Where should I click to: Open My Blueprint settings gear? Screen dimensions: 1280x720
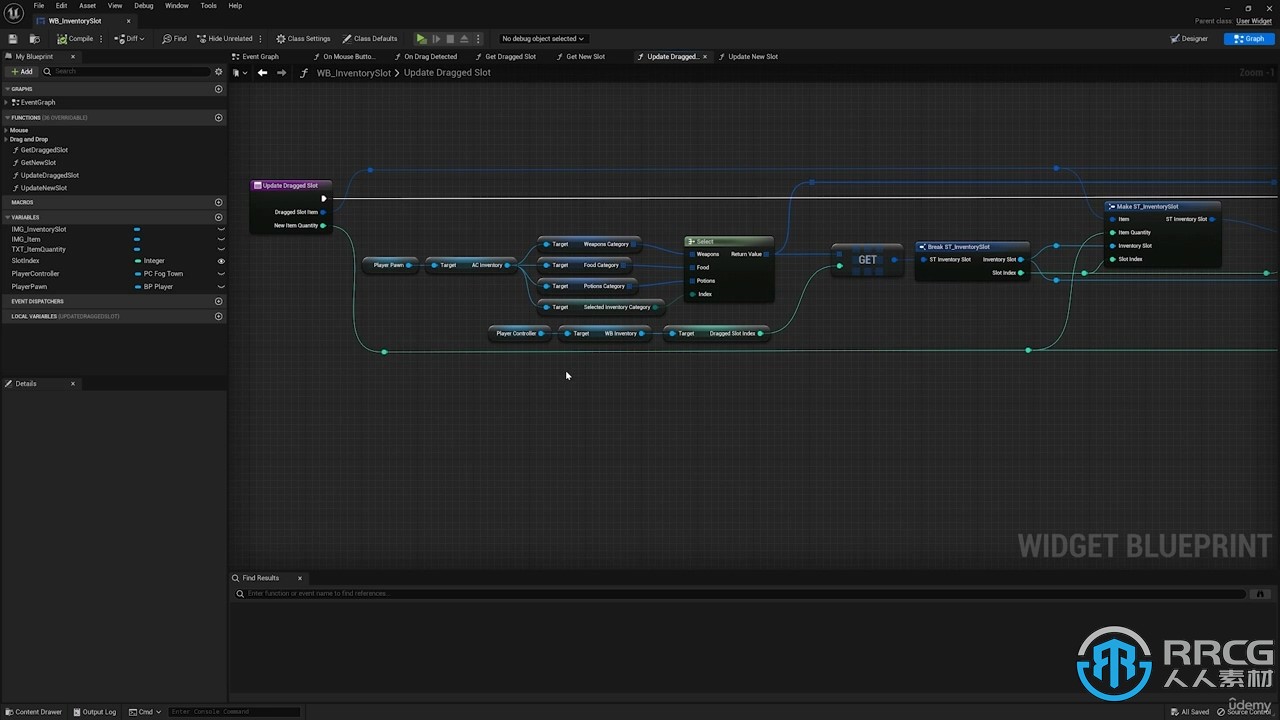(x=219, y=72)
